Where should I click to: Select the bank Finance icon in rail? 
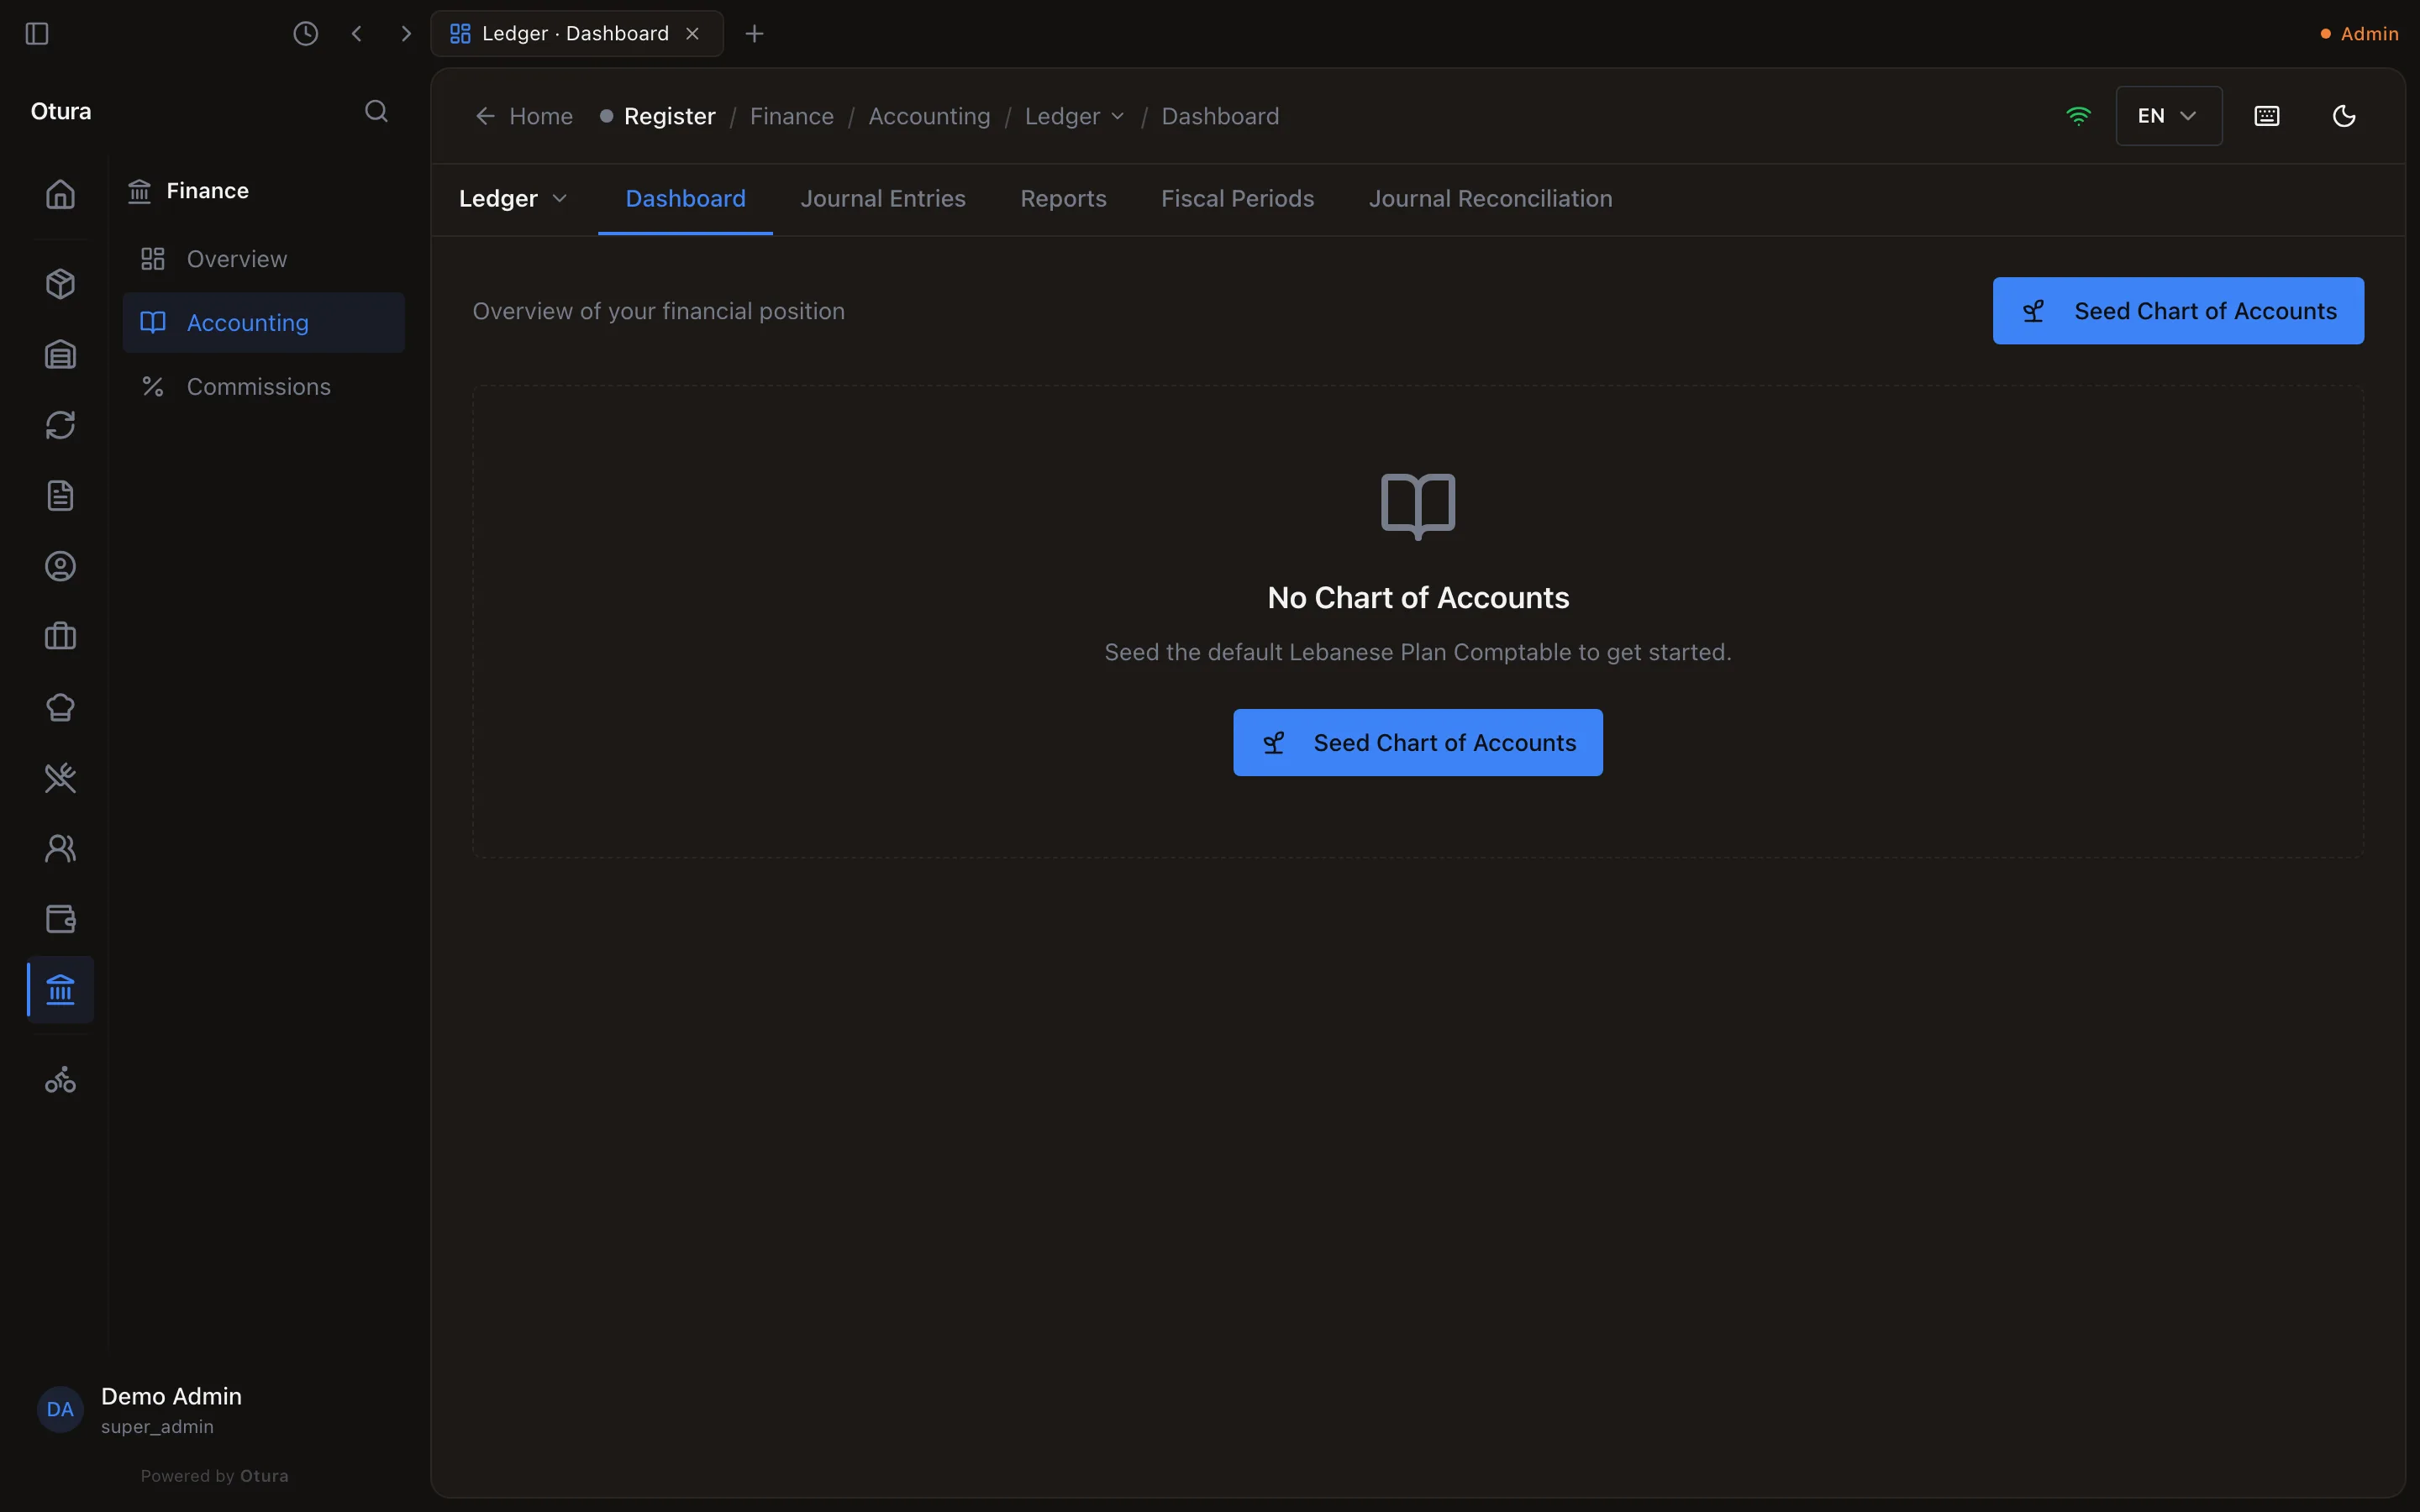point(60,990)
